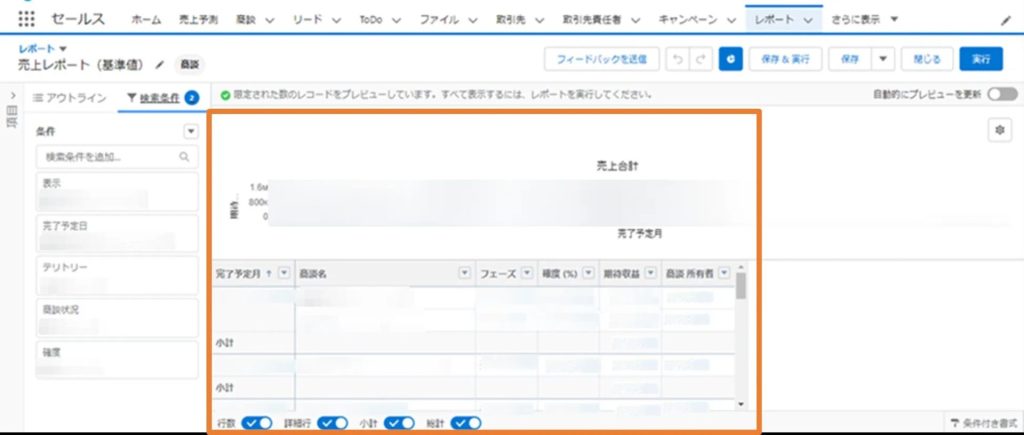Open the 表示 filter card

pos(117,191)
